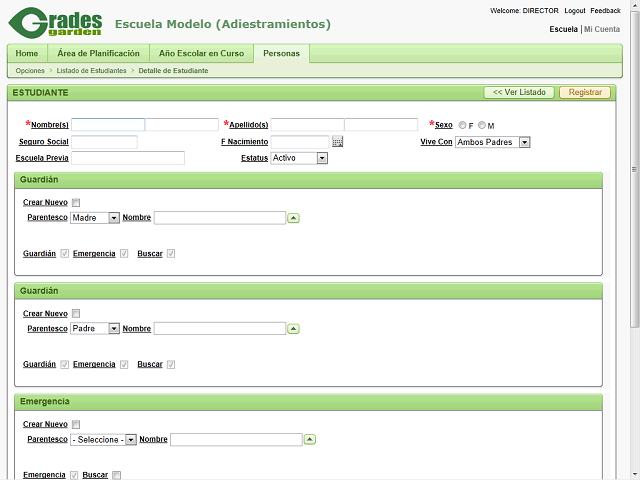Screen dimensions: 640x480
Task: Open the Estatus dropdown
Action: click(x=299, y=158)
